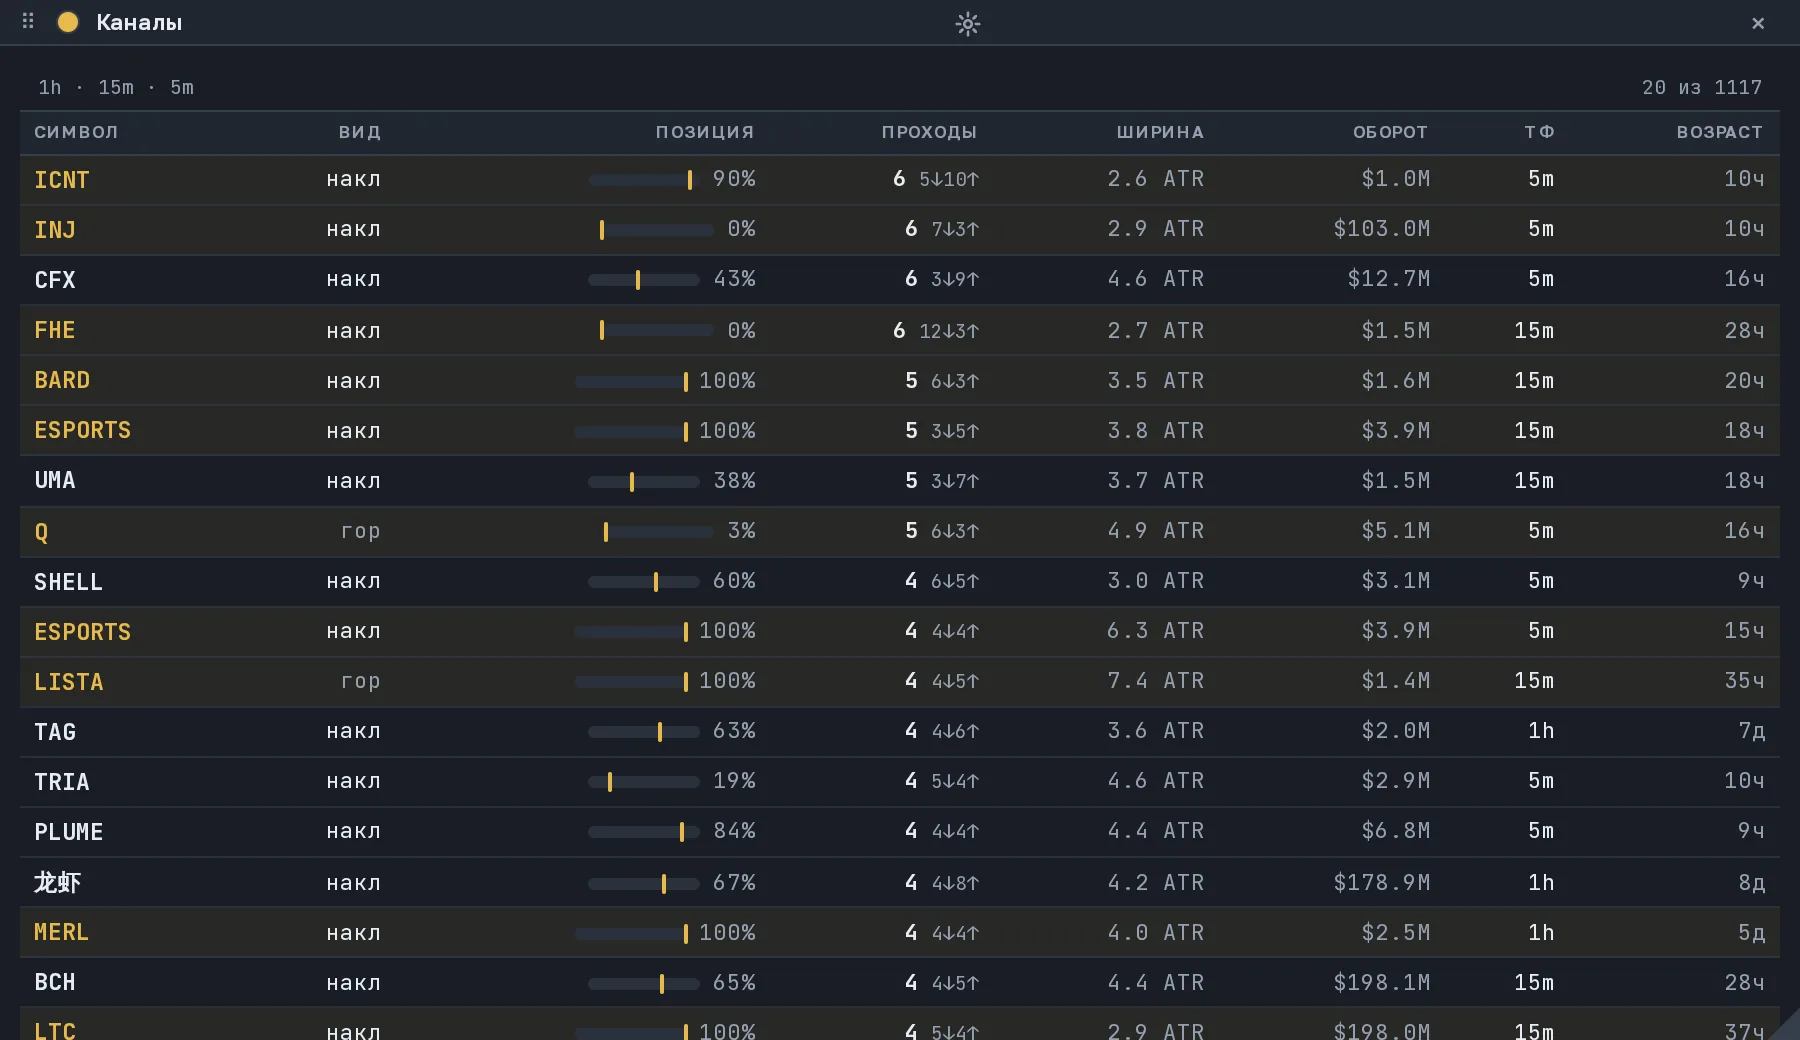Click the $178.9M turnover for 龙虾

pyautogui.click(x=1381, y=883)
